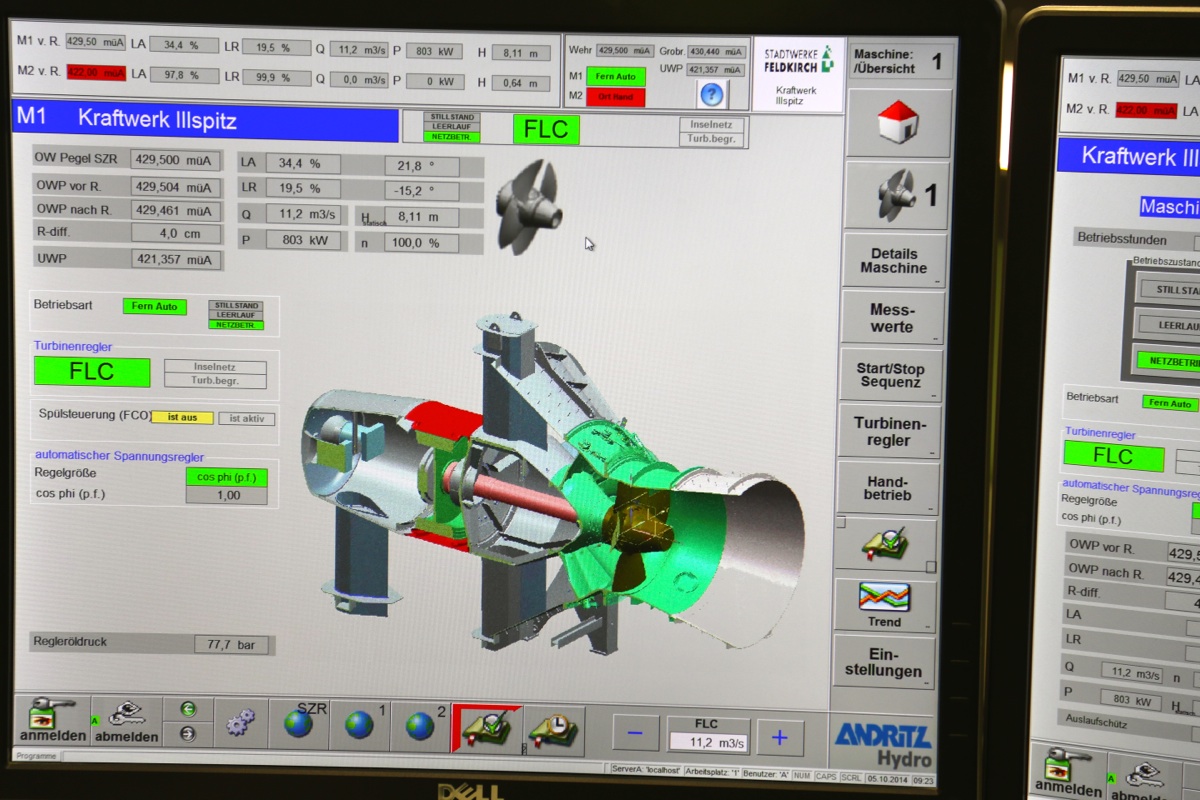Click the blue question mark help icon
This screenshot has width=1200, height=800.
[x=711, y=95]
